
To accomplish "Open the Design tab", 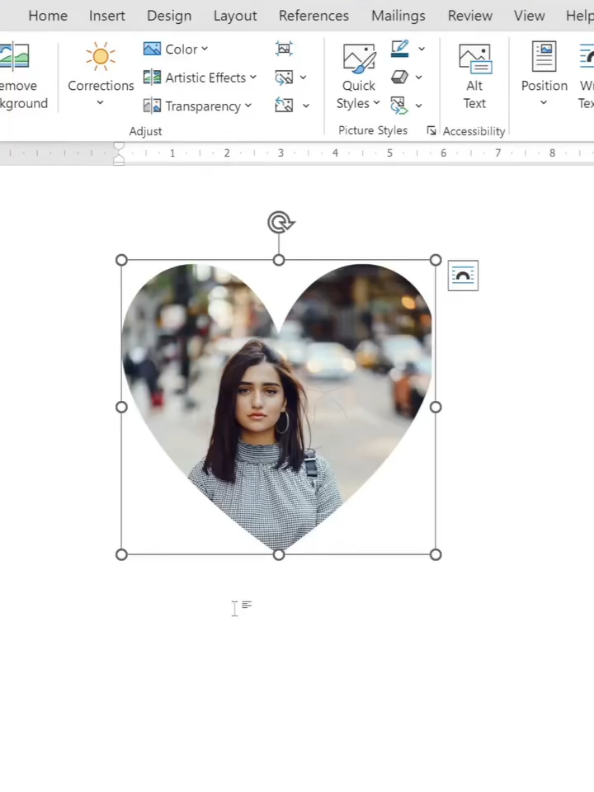I will click(169, 16).
